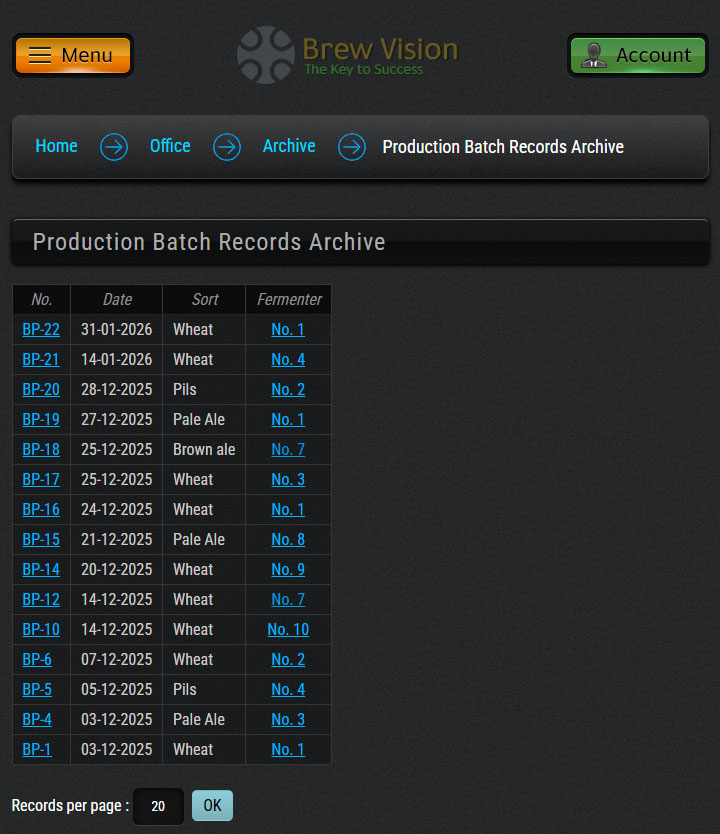
Task: Click the Brew Vision logo icon
Action: coord(265,55)
